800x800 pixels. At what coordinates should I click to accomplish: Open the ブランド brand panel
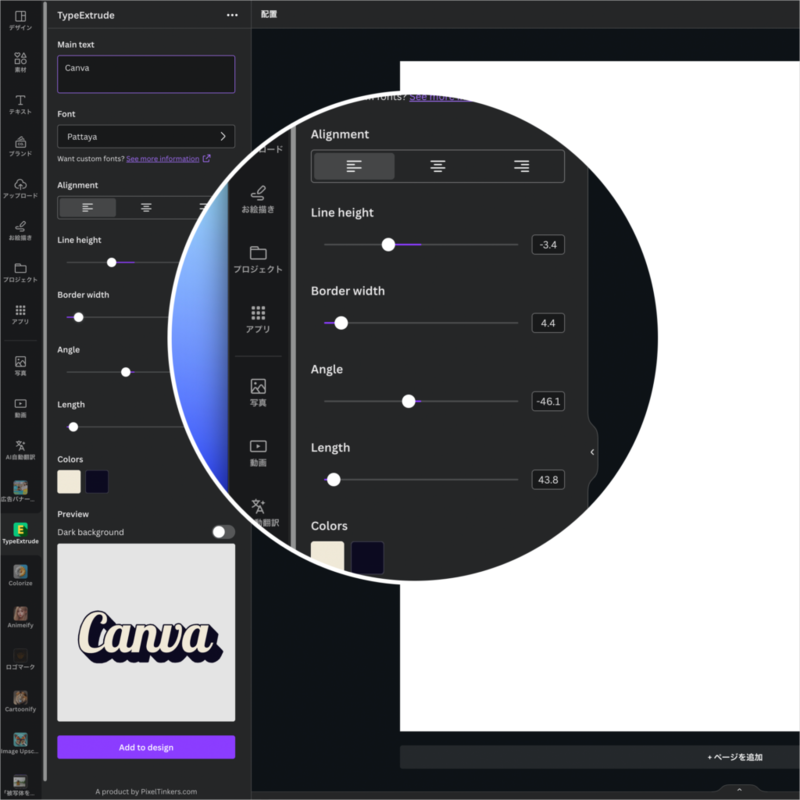click(20, 146)
